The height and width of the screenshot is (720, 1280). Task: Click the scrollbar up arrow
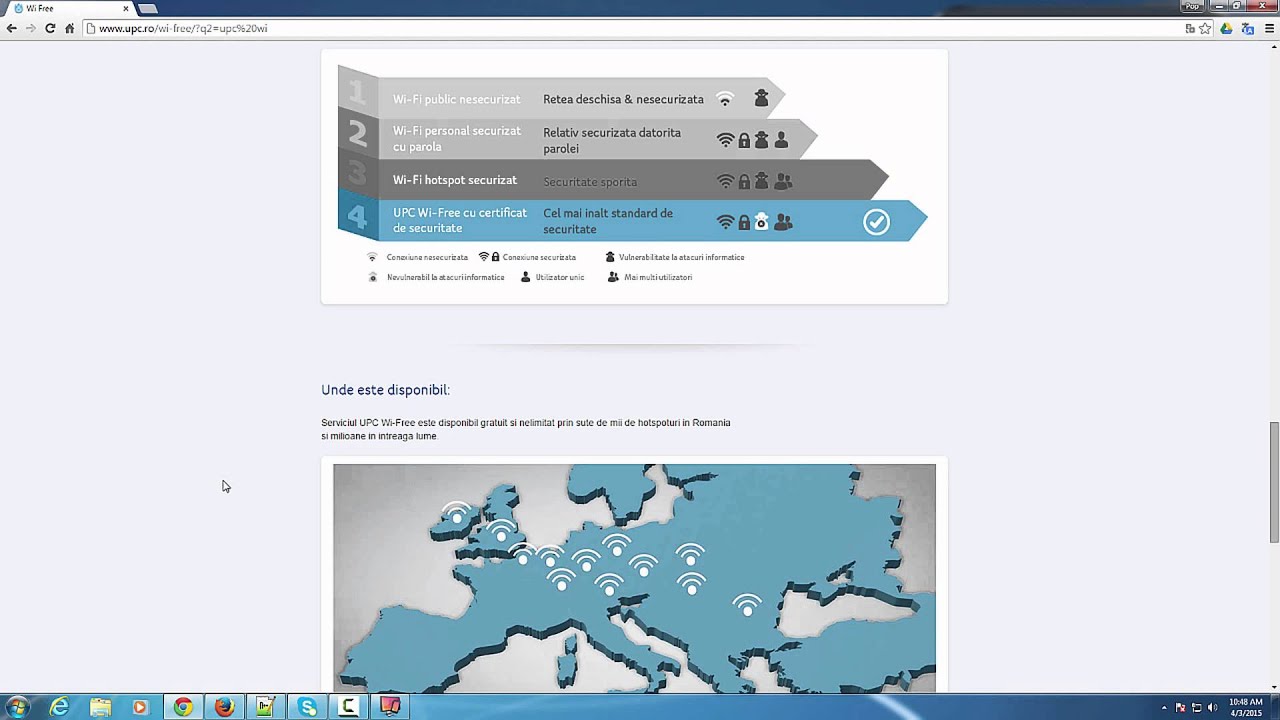coord(1273,47)
